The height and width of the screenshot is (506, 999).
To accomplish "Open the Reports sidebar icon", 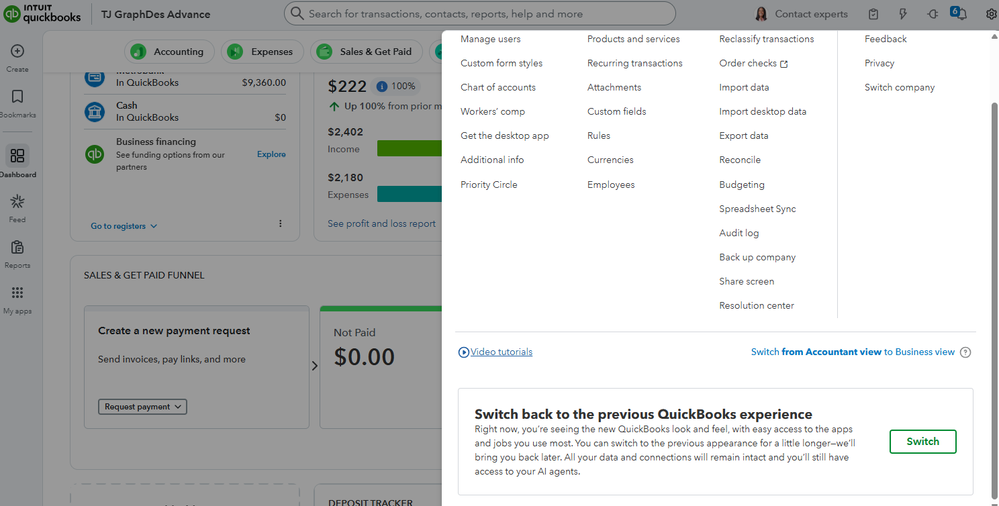I will coord(17,247).
